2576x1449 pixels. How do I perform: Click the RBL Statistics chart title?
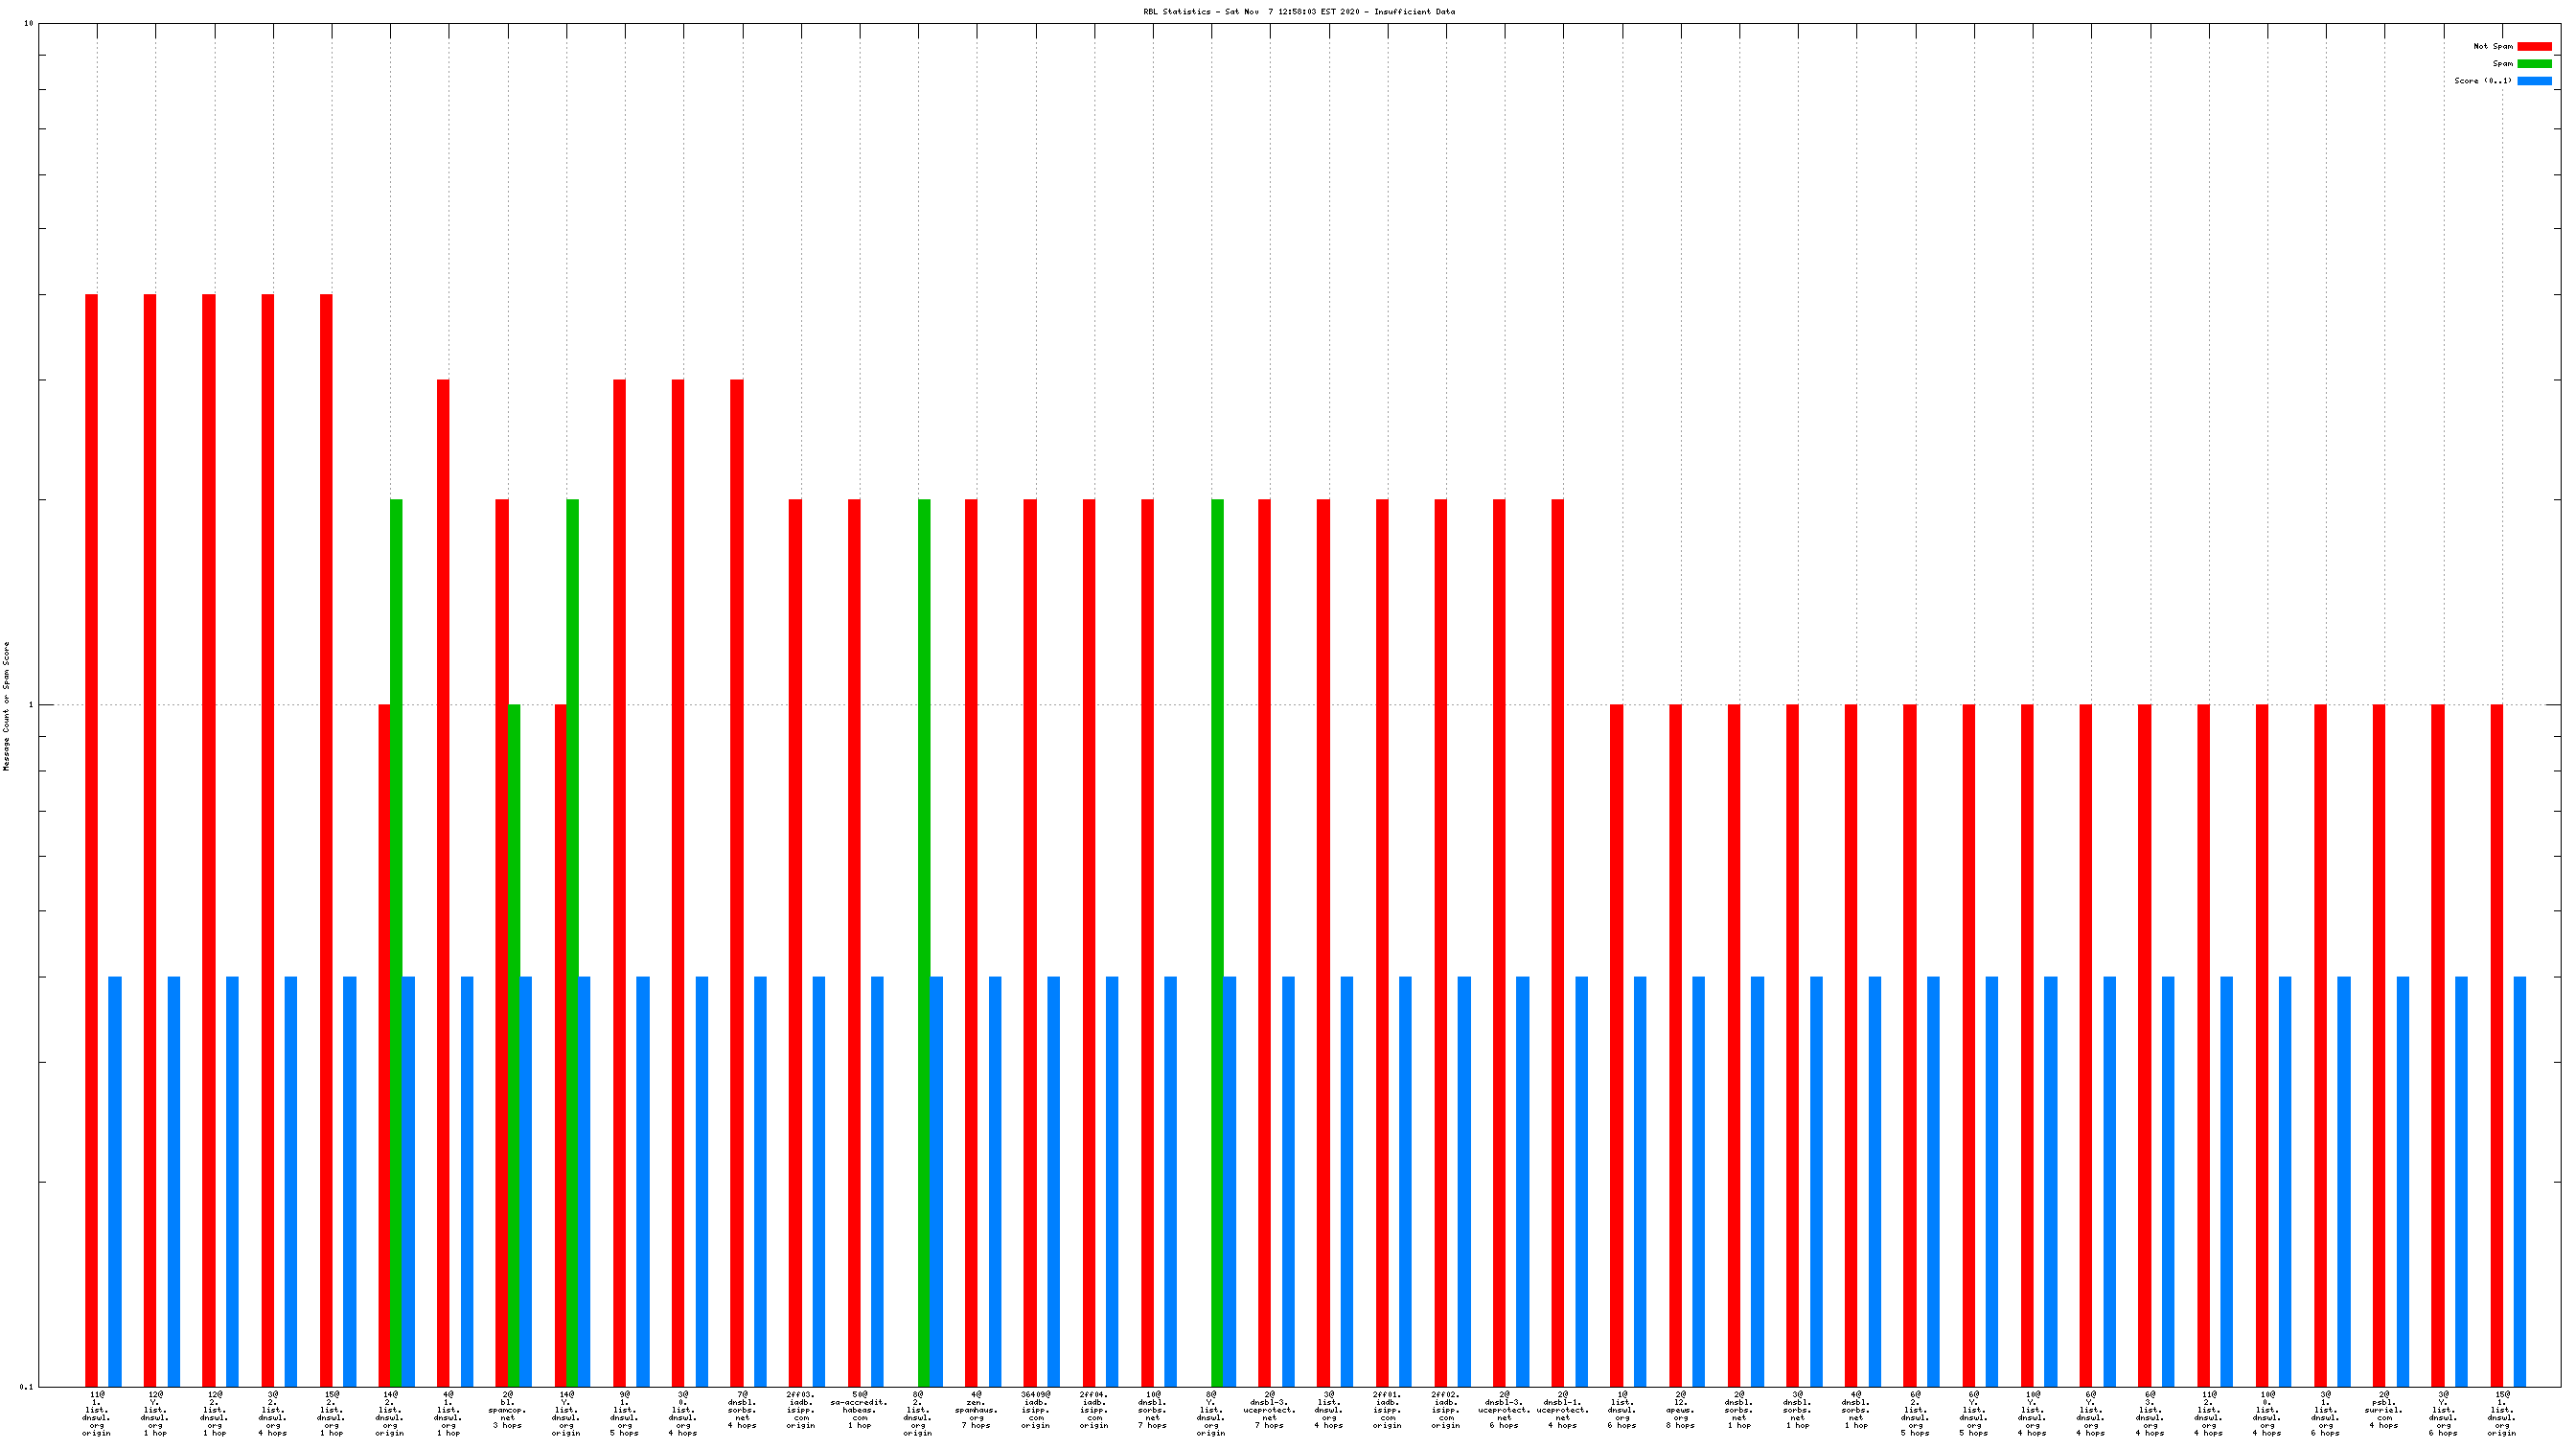pos(1299,12)
